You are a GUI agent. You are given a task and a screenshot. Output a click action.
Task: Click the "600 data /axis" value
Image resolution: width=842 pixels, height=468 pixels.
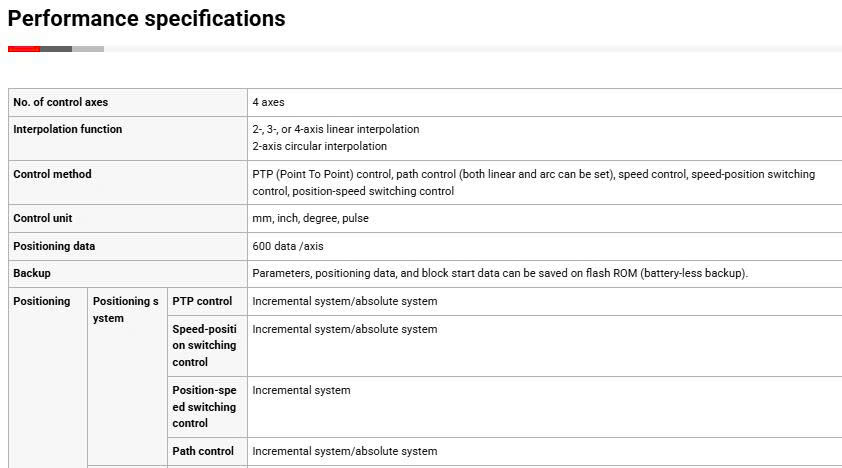[x=287, y=246]
